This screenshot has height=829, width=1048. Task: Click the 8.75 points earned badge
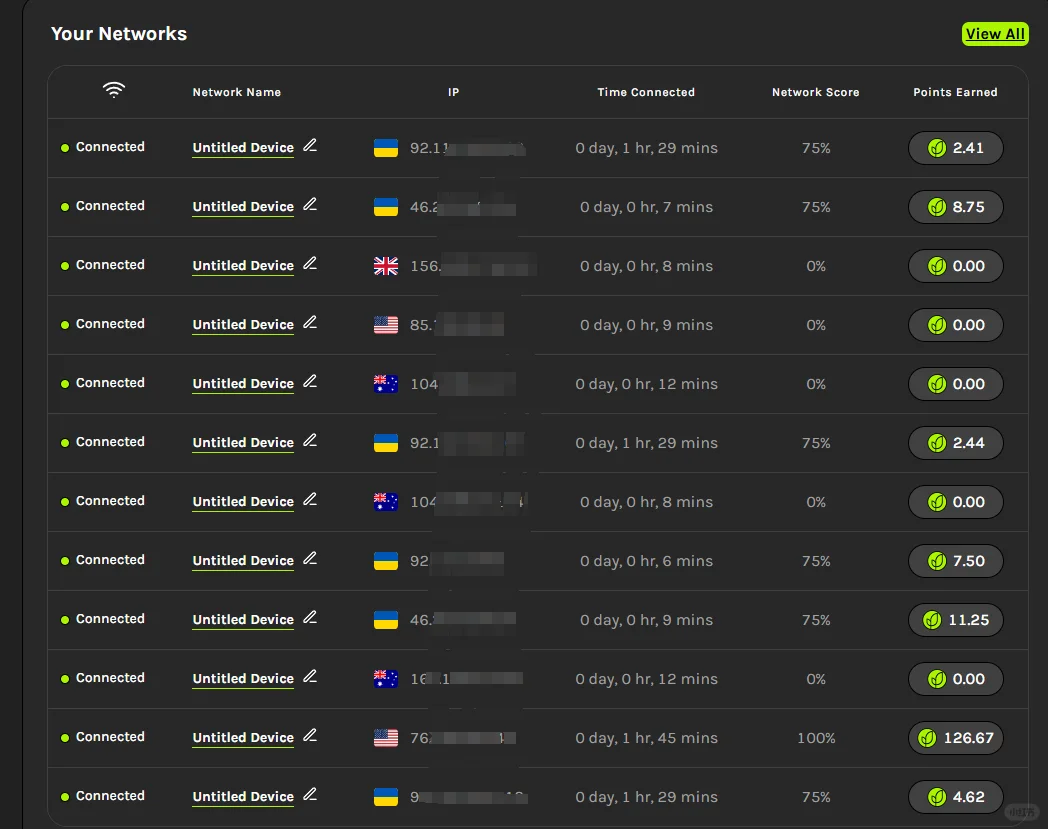[x=956, y=207]
